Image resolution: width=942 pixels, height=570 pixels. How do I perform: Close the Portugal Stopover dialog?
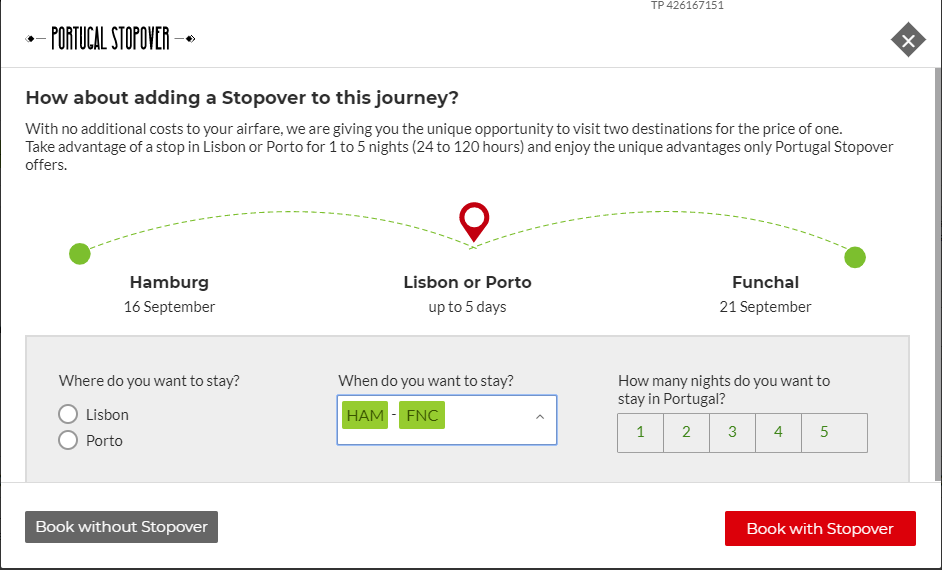tap(908, 40)
